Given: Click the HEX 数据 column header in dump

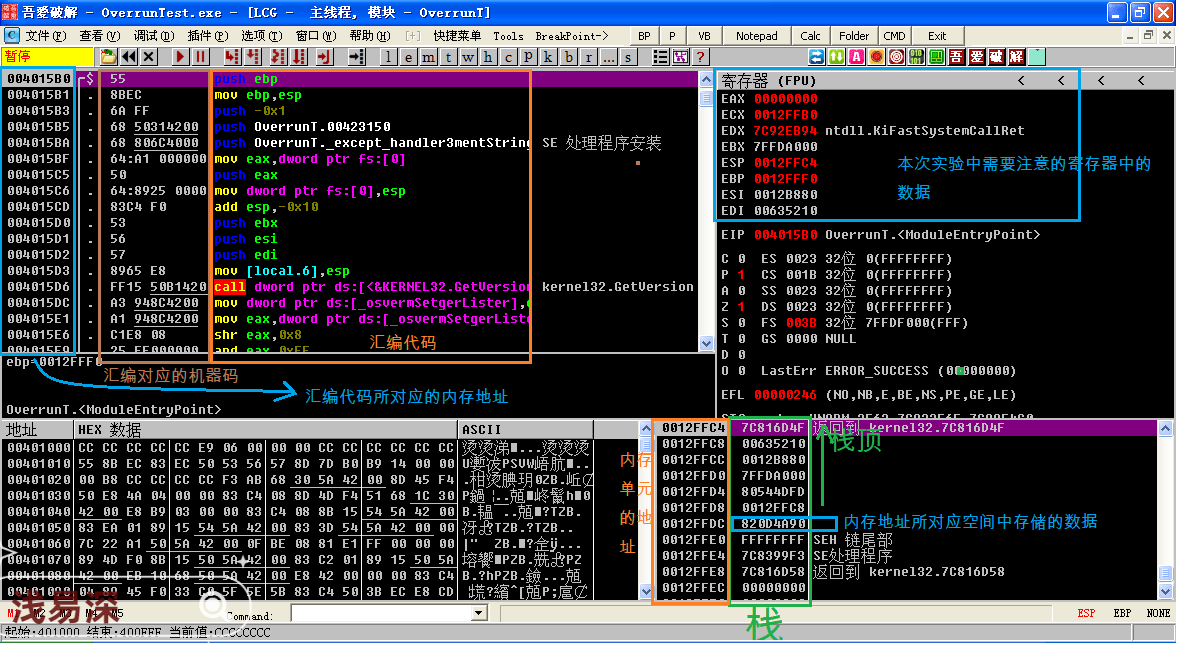Looking at the screenshot, I should 266,430.
